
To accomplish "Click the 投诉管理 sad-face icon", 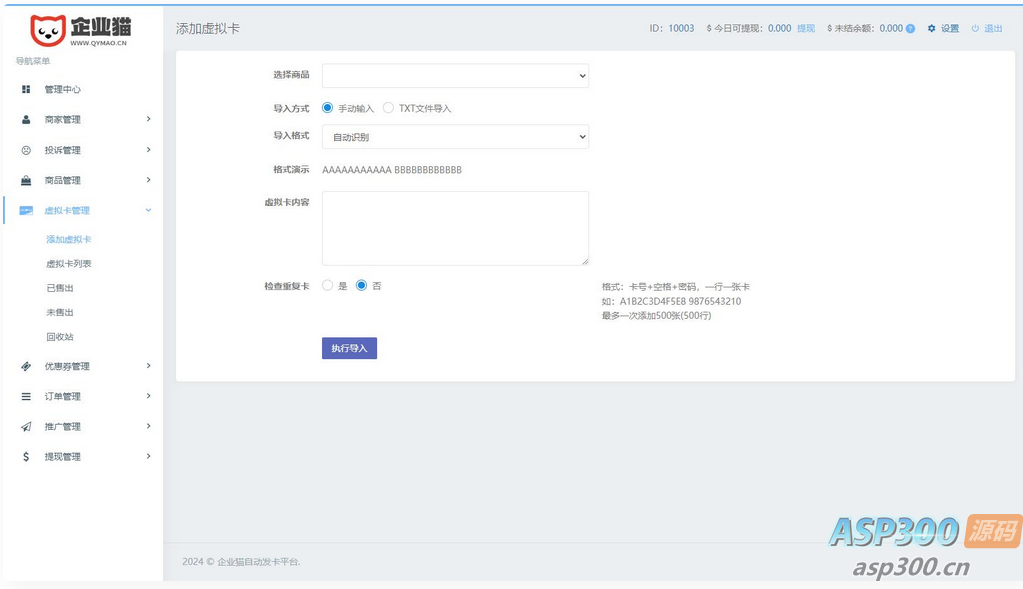I will (26, 150).
